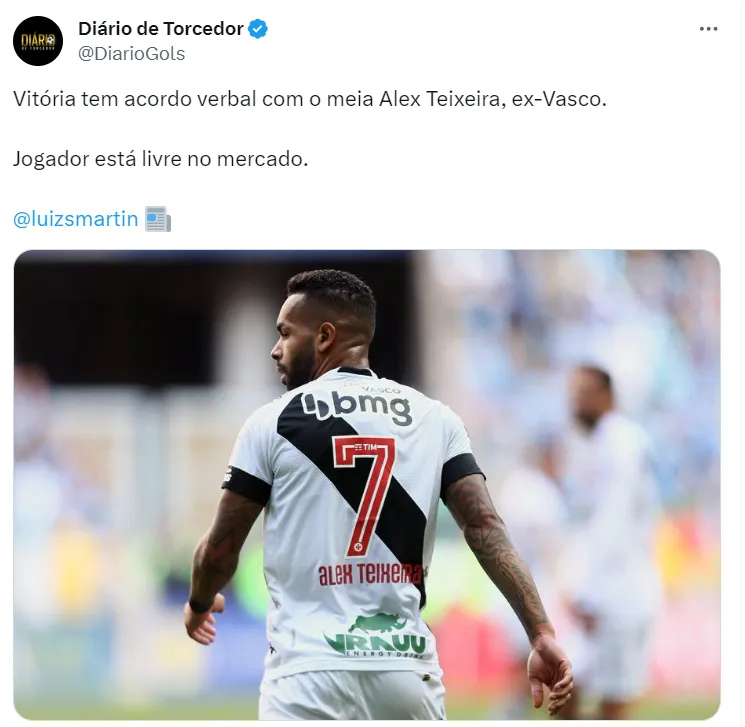This screenshot has height=727, width=745.
Task: Click the player's head in the photo
Action: coord(325,325)
